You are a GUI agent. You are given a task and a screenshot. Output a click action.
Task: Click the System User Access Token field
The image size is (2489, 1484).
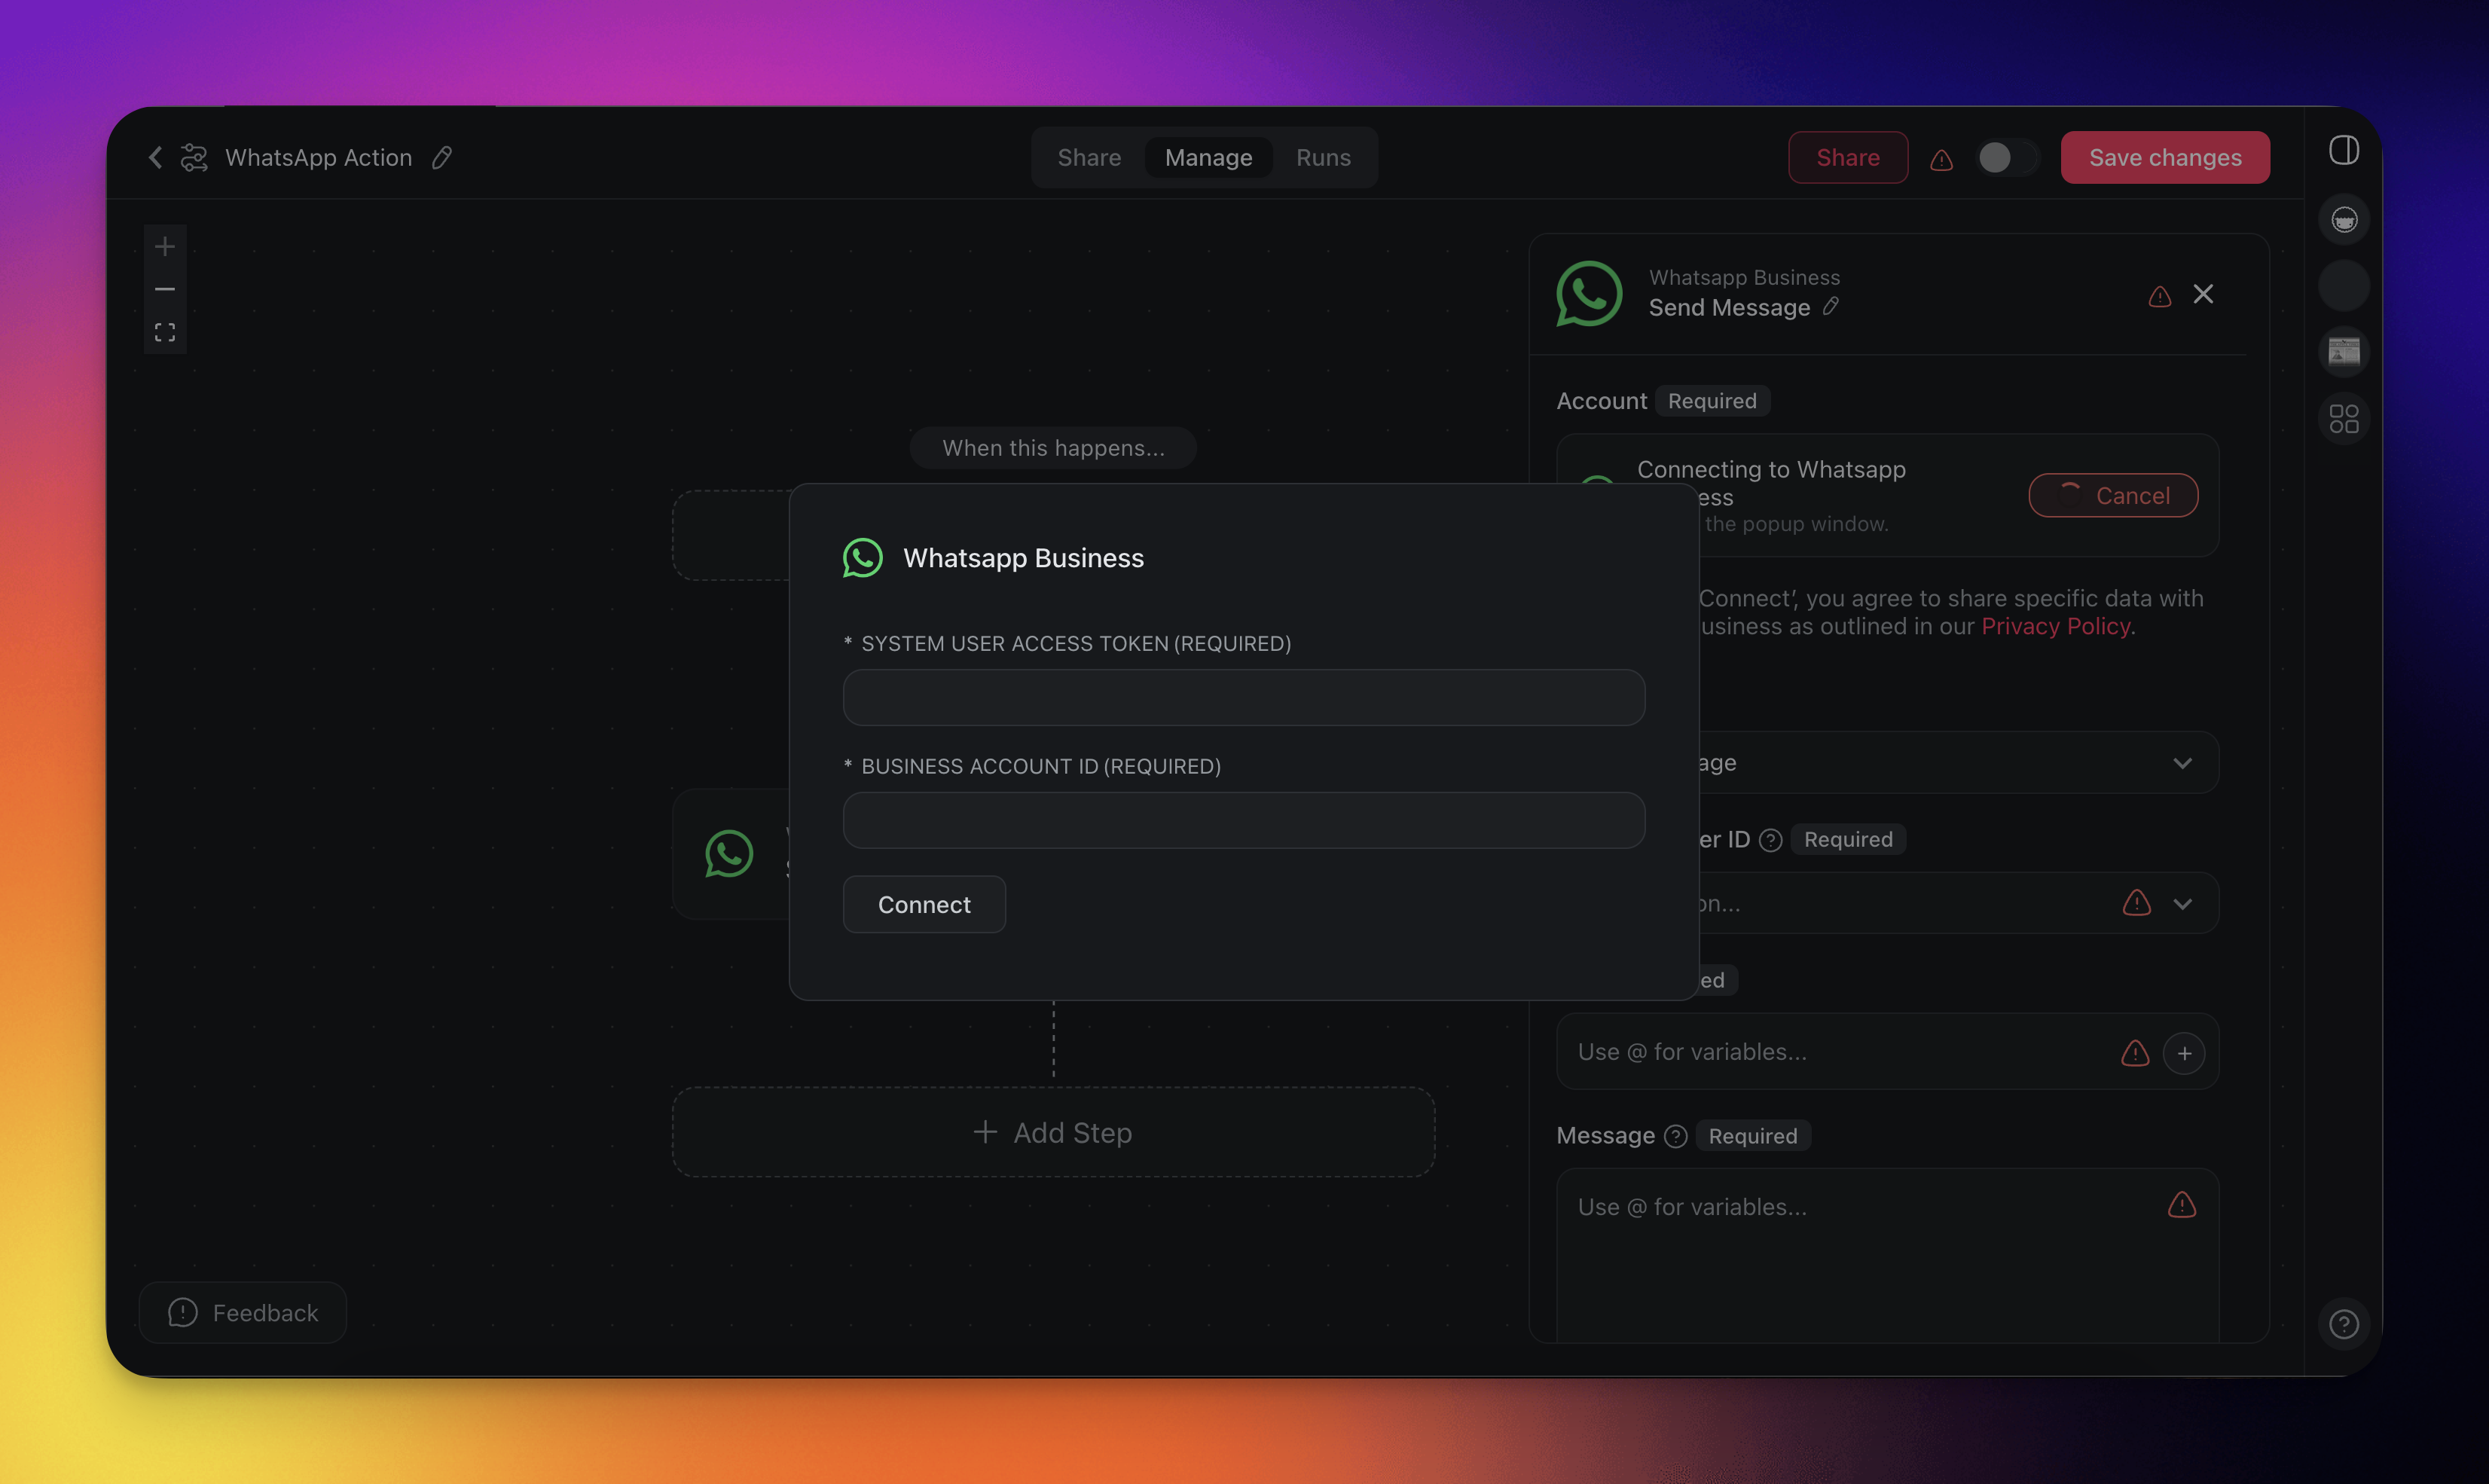pyautogui.click(x=1243, y=697)
